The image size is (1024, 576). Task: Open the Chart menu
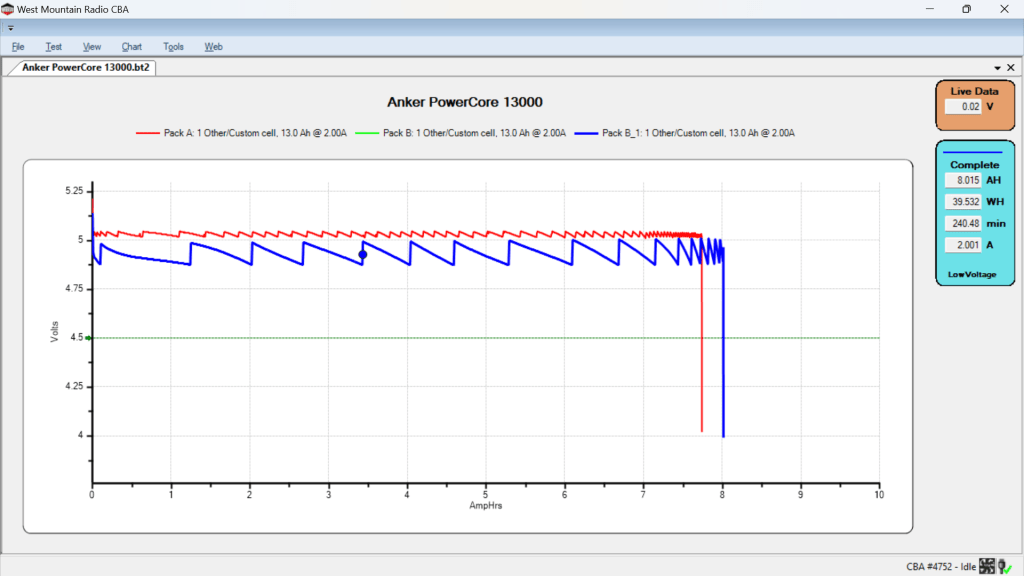[132, 46]
